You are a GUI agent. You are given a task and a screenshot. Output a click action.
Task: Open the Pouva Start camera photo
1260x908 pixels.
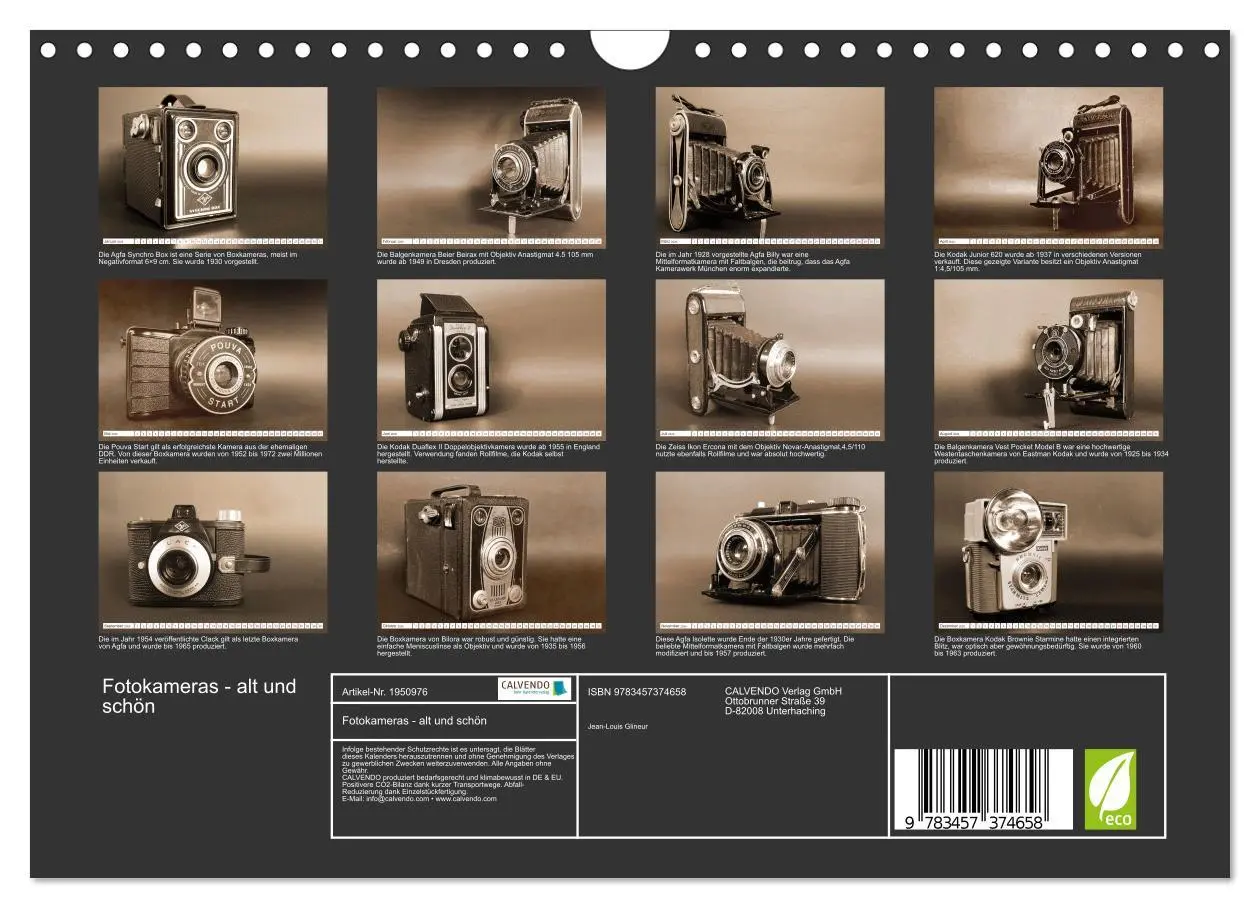(212, 360)
